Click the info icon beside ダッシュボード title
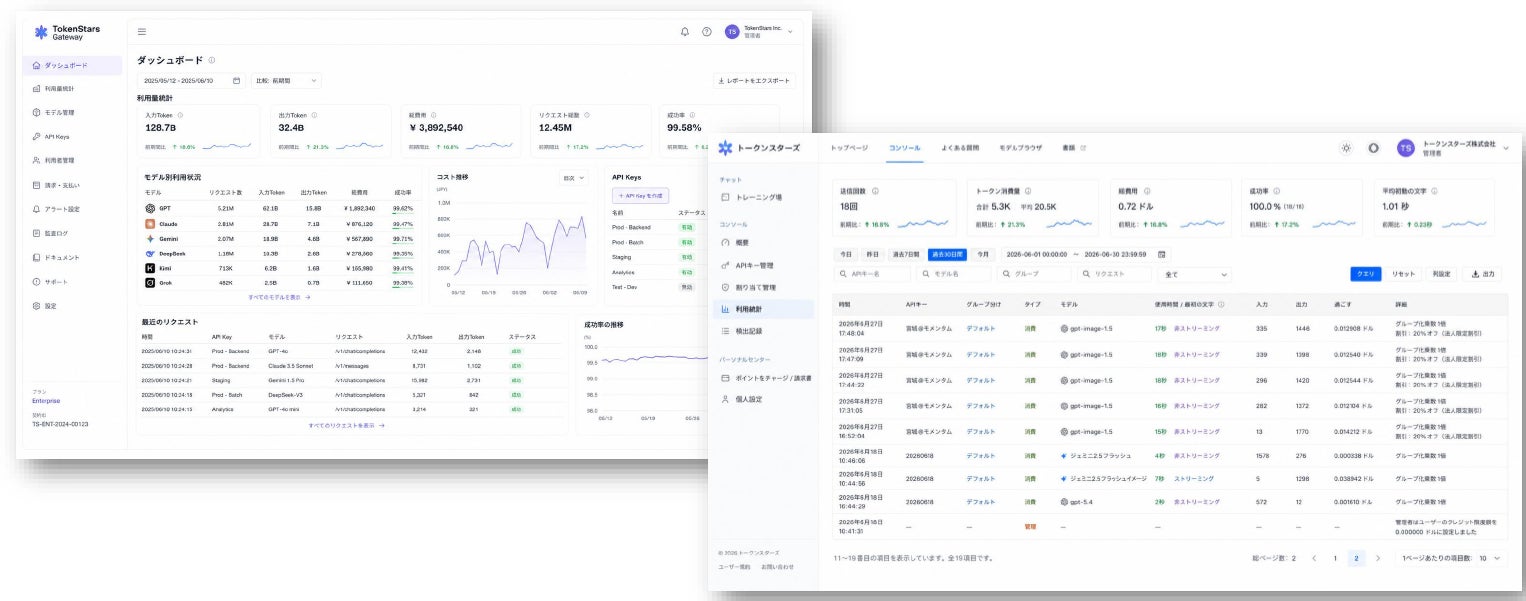This screenshot has width=1526, height=601. [212, 60]
